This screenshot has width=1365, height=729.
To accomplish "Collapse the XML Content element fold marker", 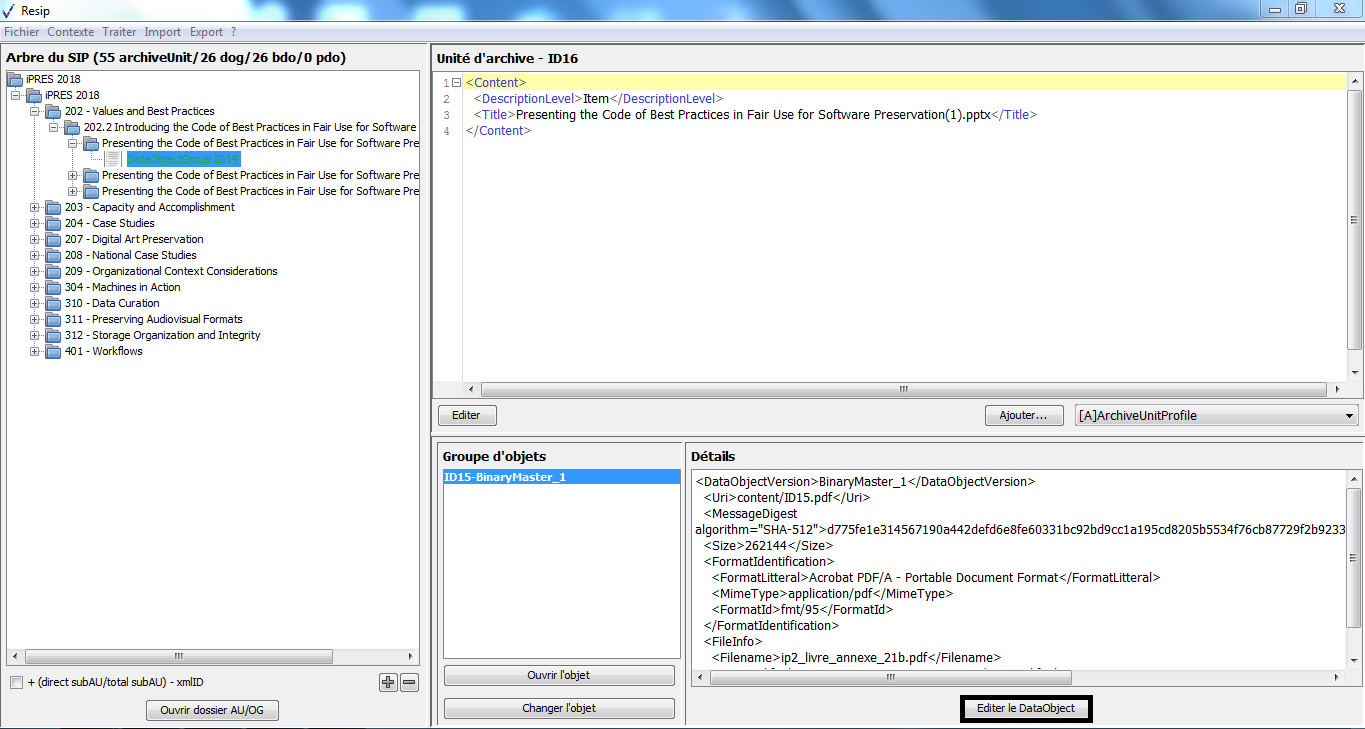I will click(x=456, y=83).
